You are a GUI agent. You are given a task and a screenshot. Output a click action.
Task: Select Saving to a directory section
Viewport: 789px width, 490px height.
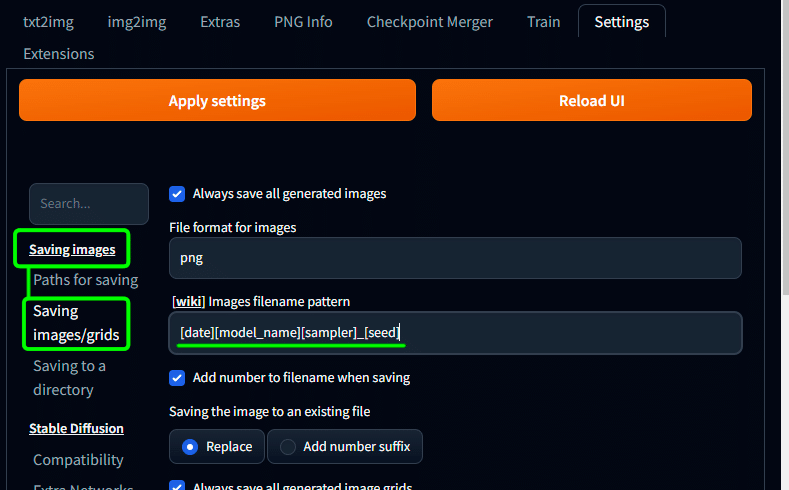69,378
